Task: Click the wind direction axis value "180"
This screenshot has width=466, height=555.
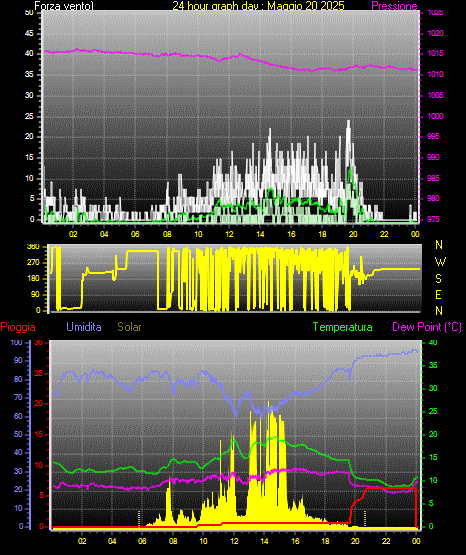Action: pos(34,279)
